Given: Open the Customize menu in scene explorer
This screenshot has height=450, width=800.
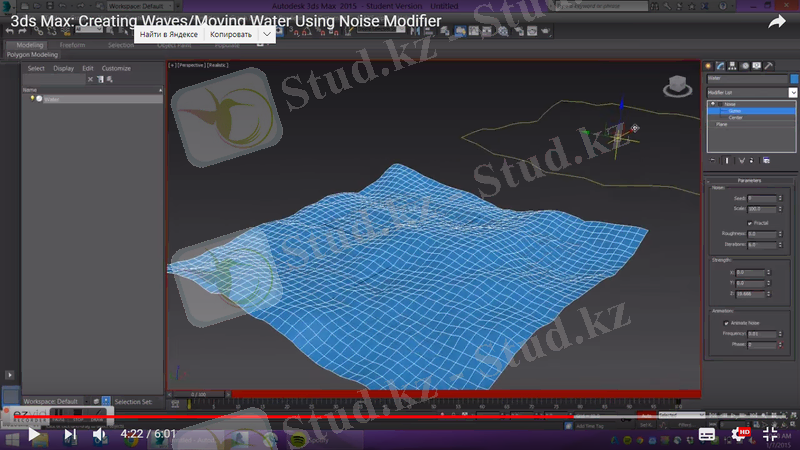Looking at the screenshot, I should point(116,68).
